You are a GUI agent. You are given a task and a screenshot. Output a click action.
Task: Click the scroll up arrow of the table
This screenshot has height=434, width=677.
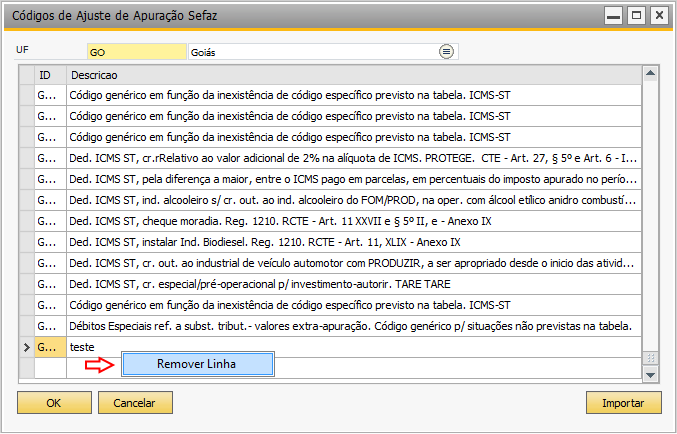(x=650, y=73)
